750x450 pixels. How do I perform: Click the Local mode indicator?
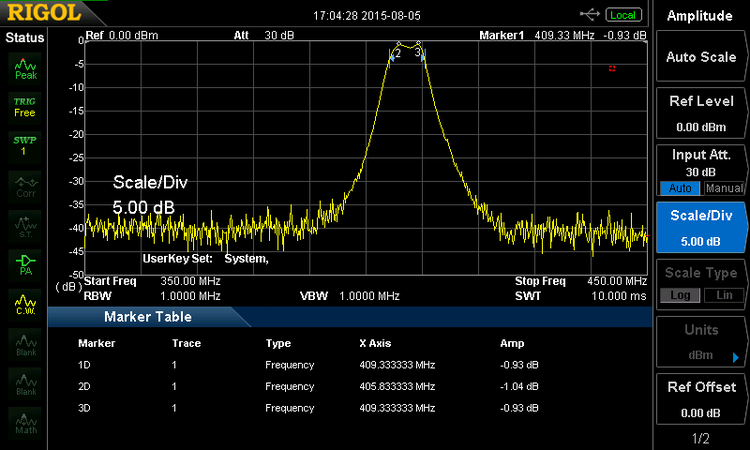[623, 15]
